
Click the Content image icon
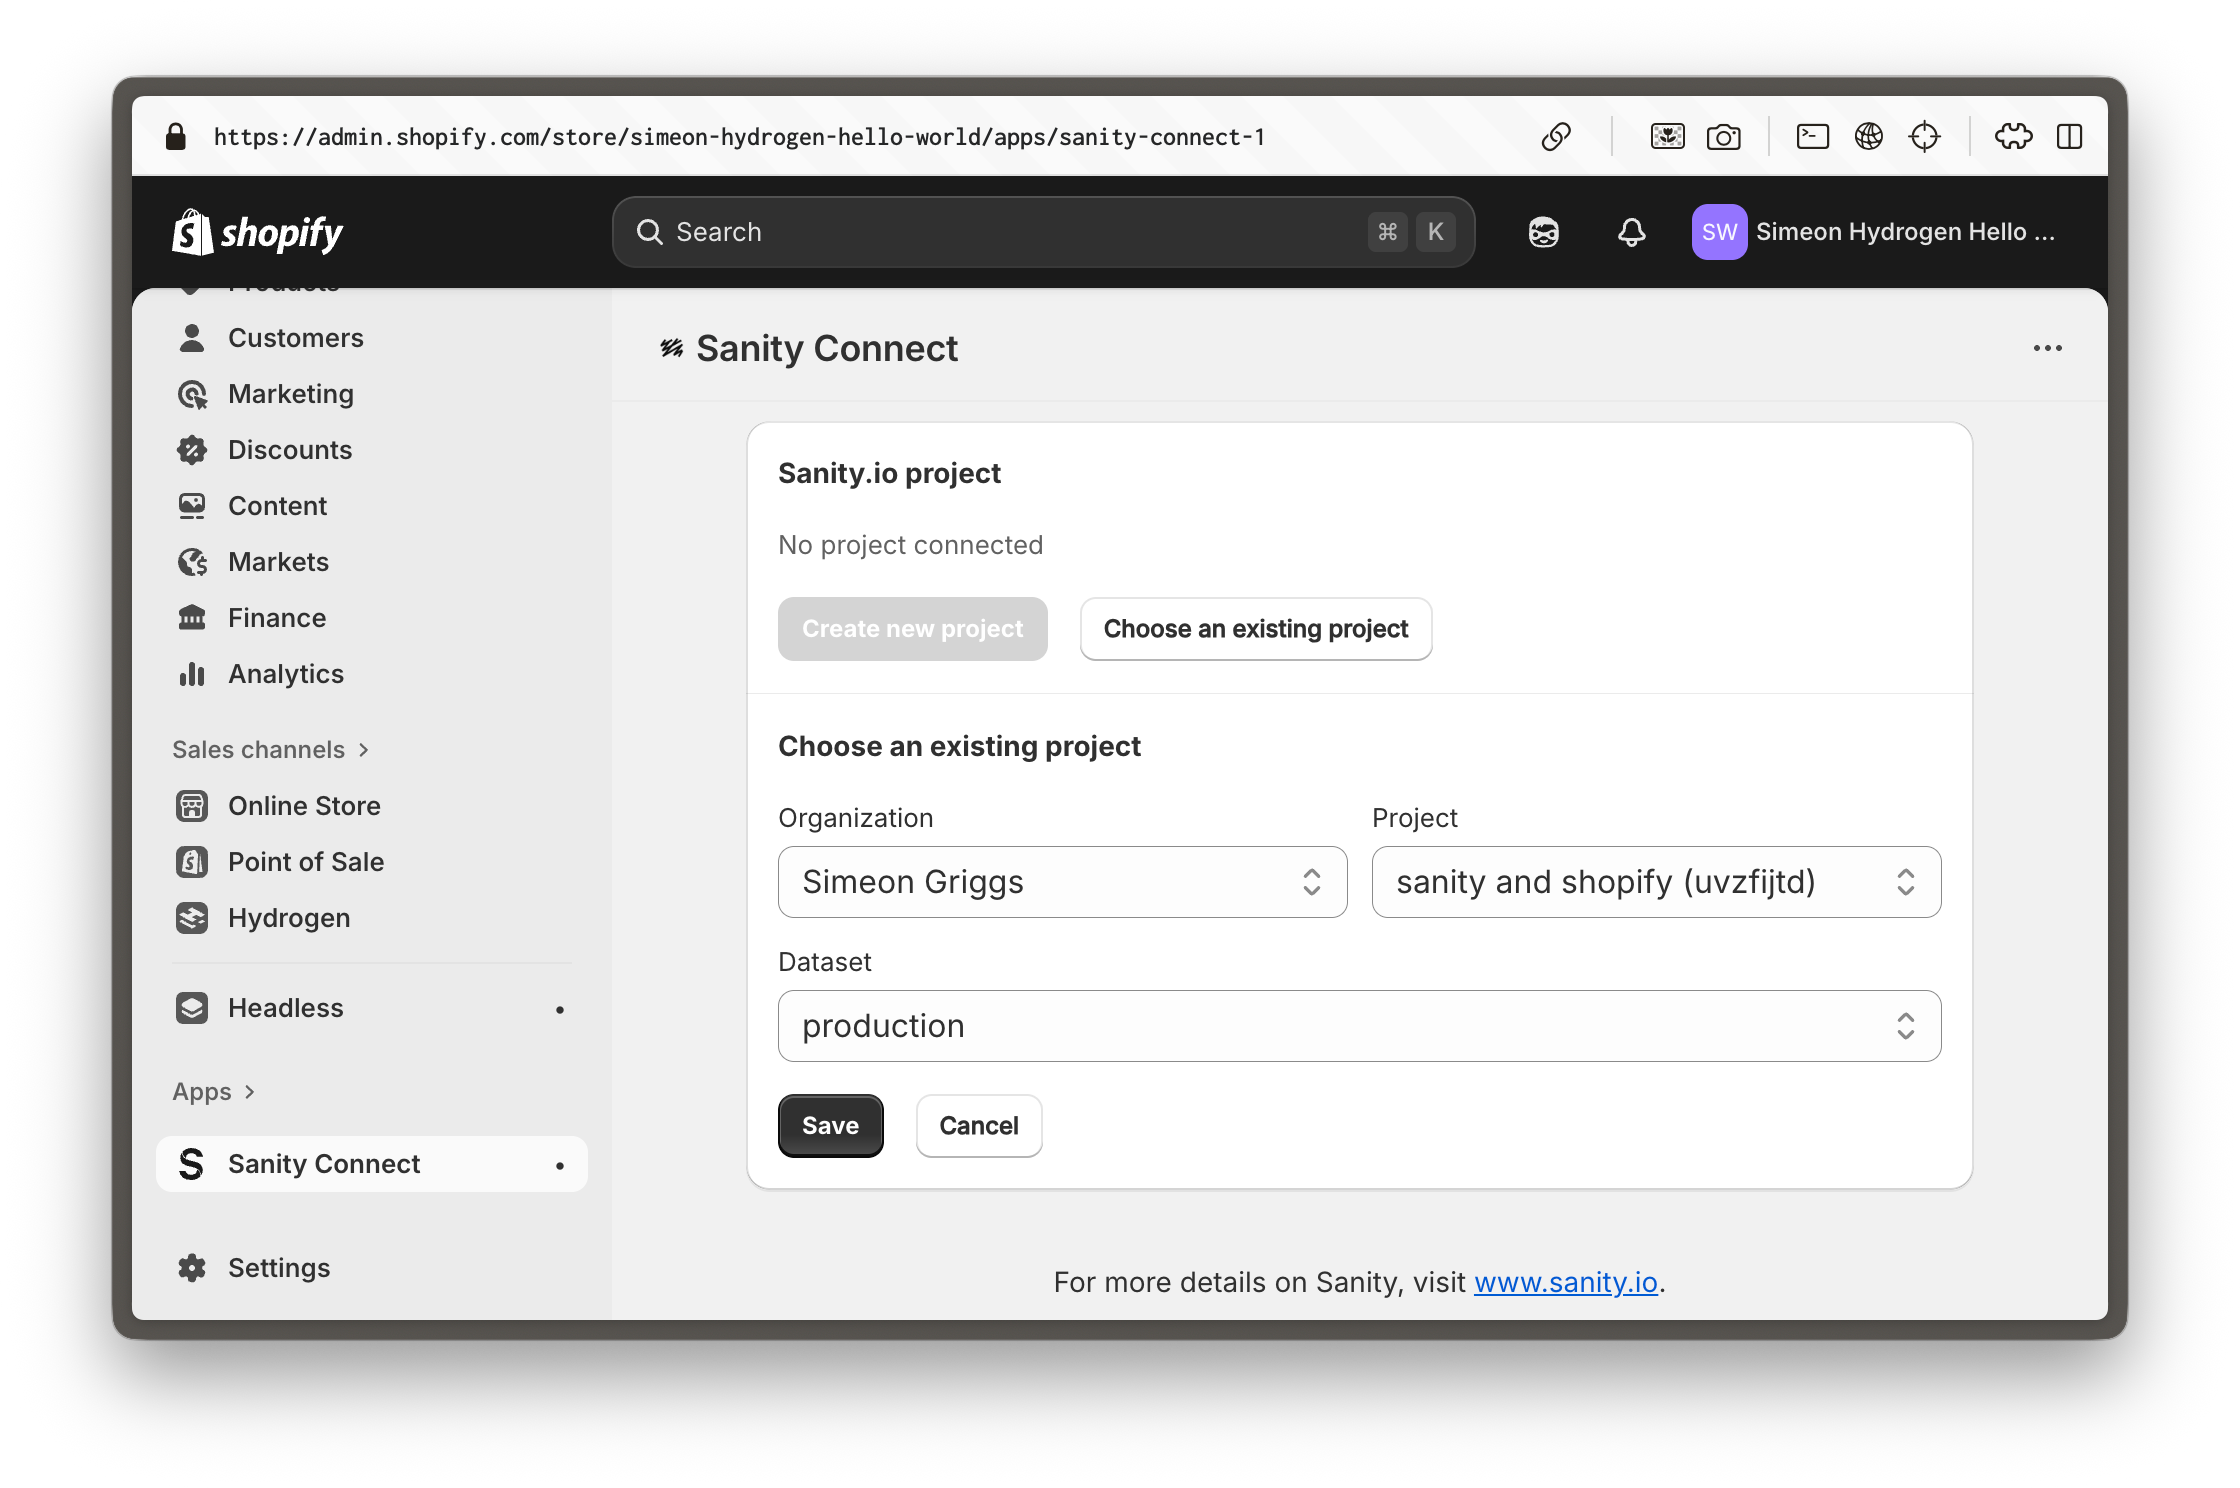point(192,506)
